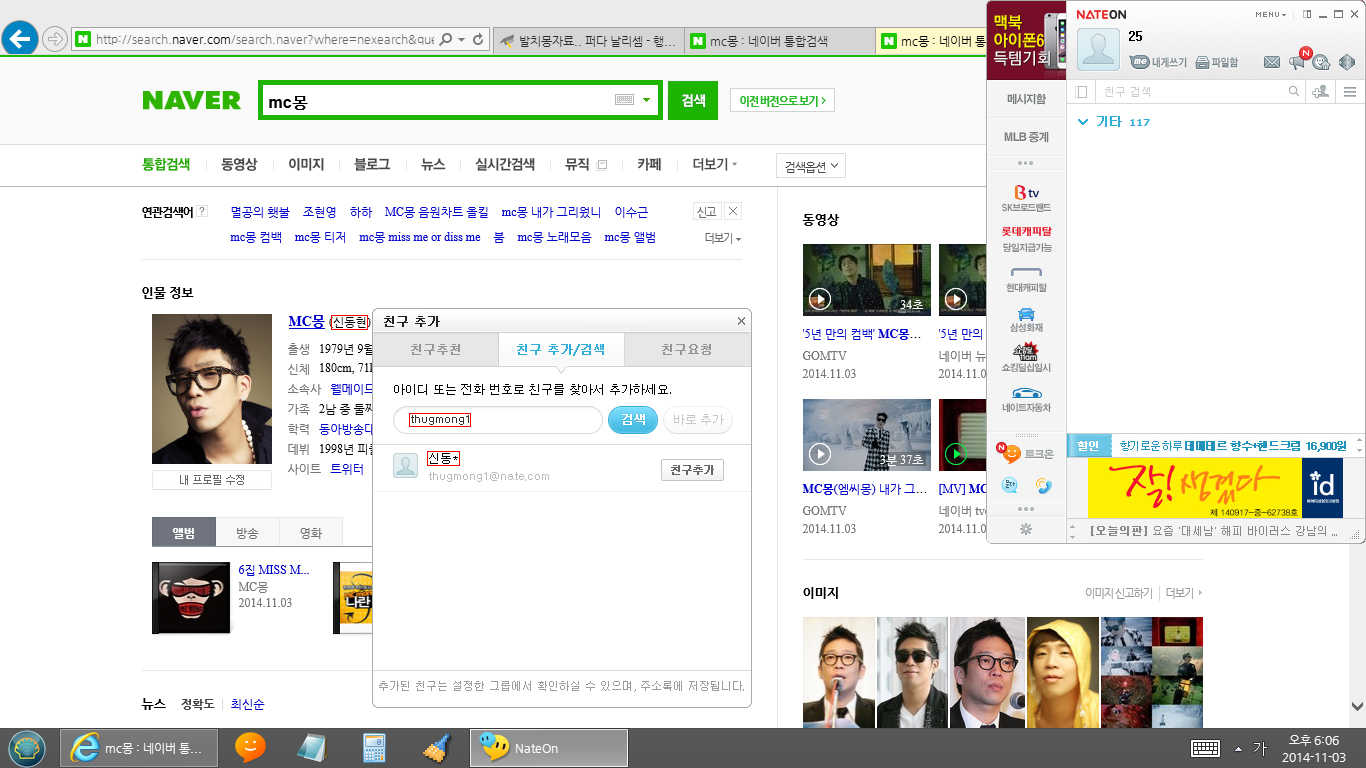Select Naver 블로그 tab

[372, 164]
